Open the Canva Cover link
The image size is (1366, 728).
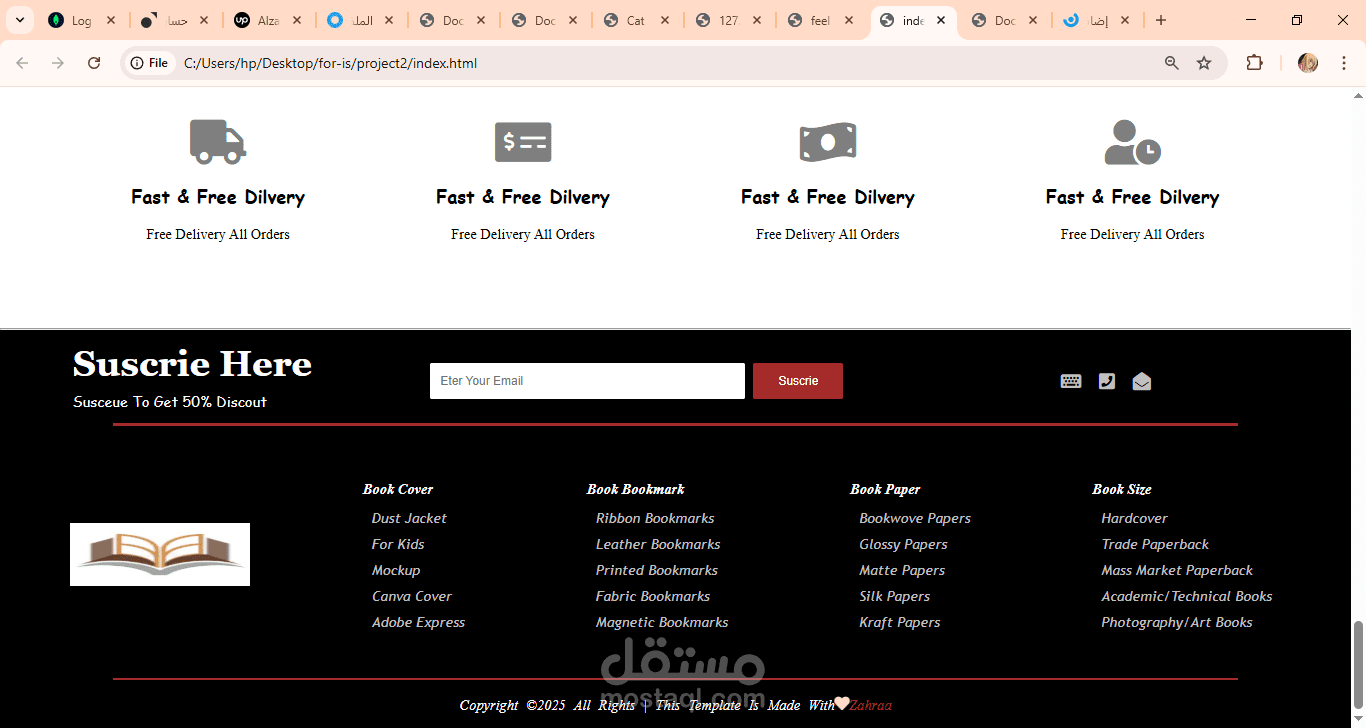pos(412,596)
